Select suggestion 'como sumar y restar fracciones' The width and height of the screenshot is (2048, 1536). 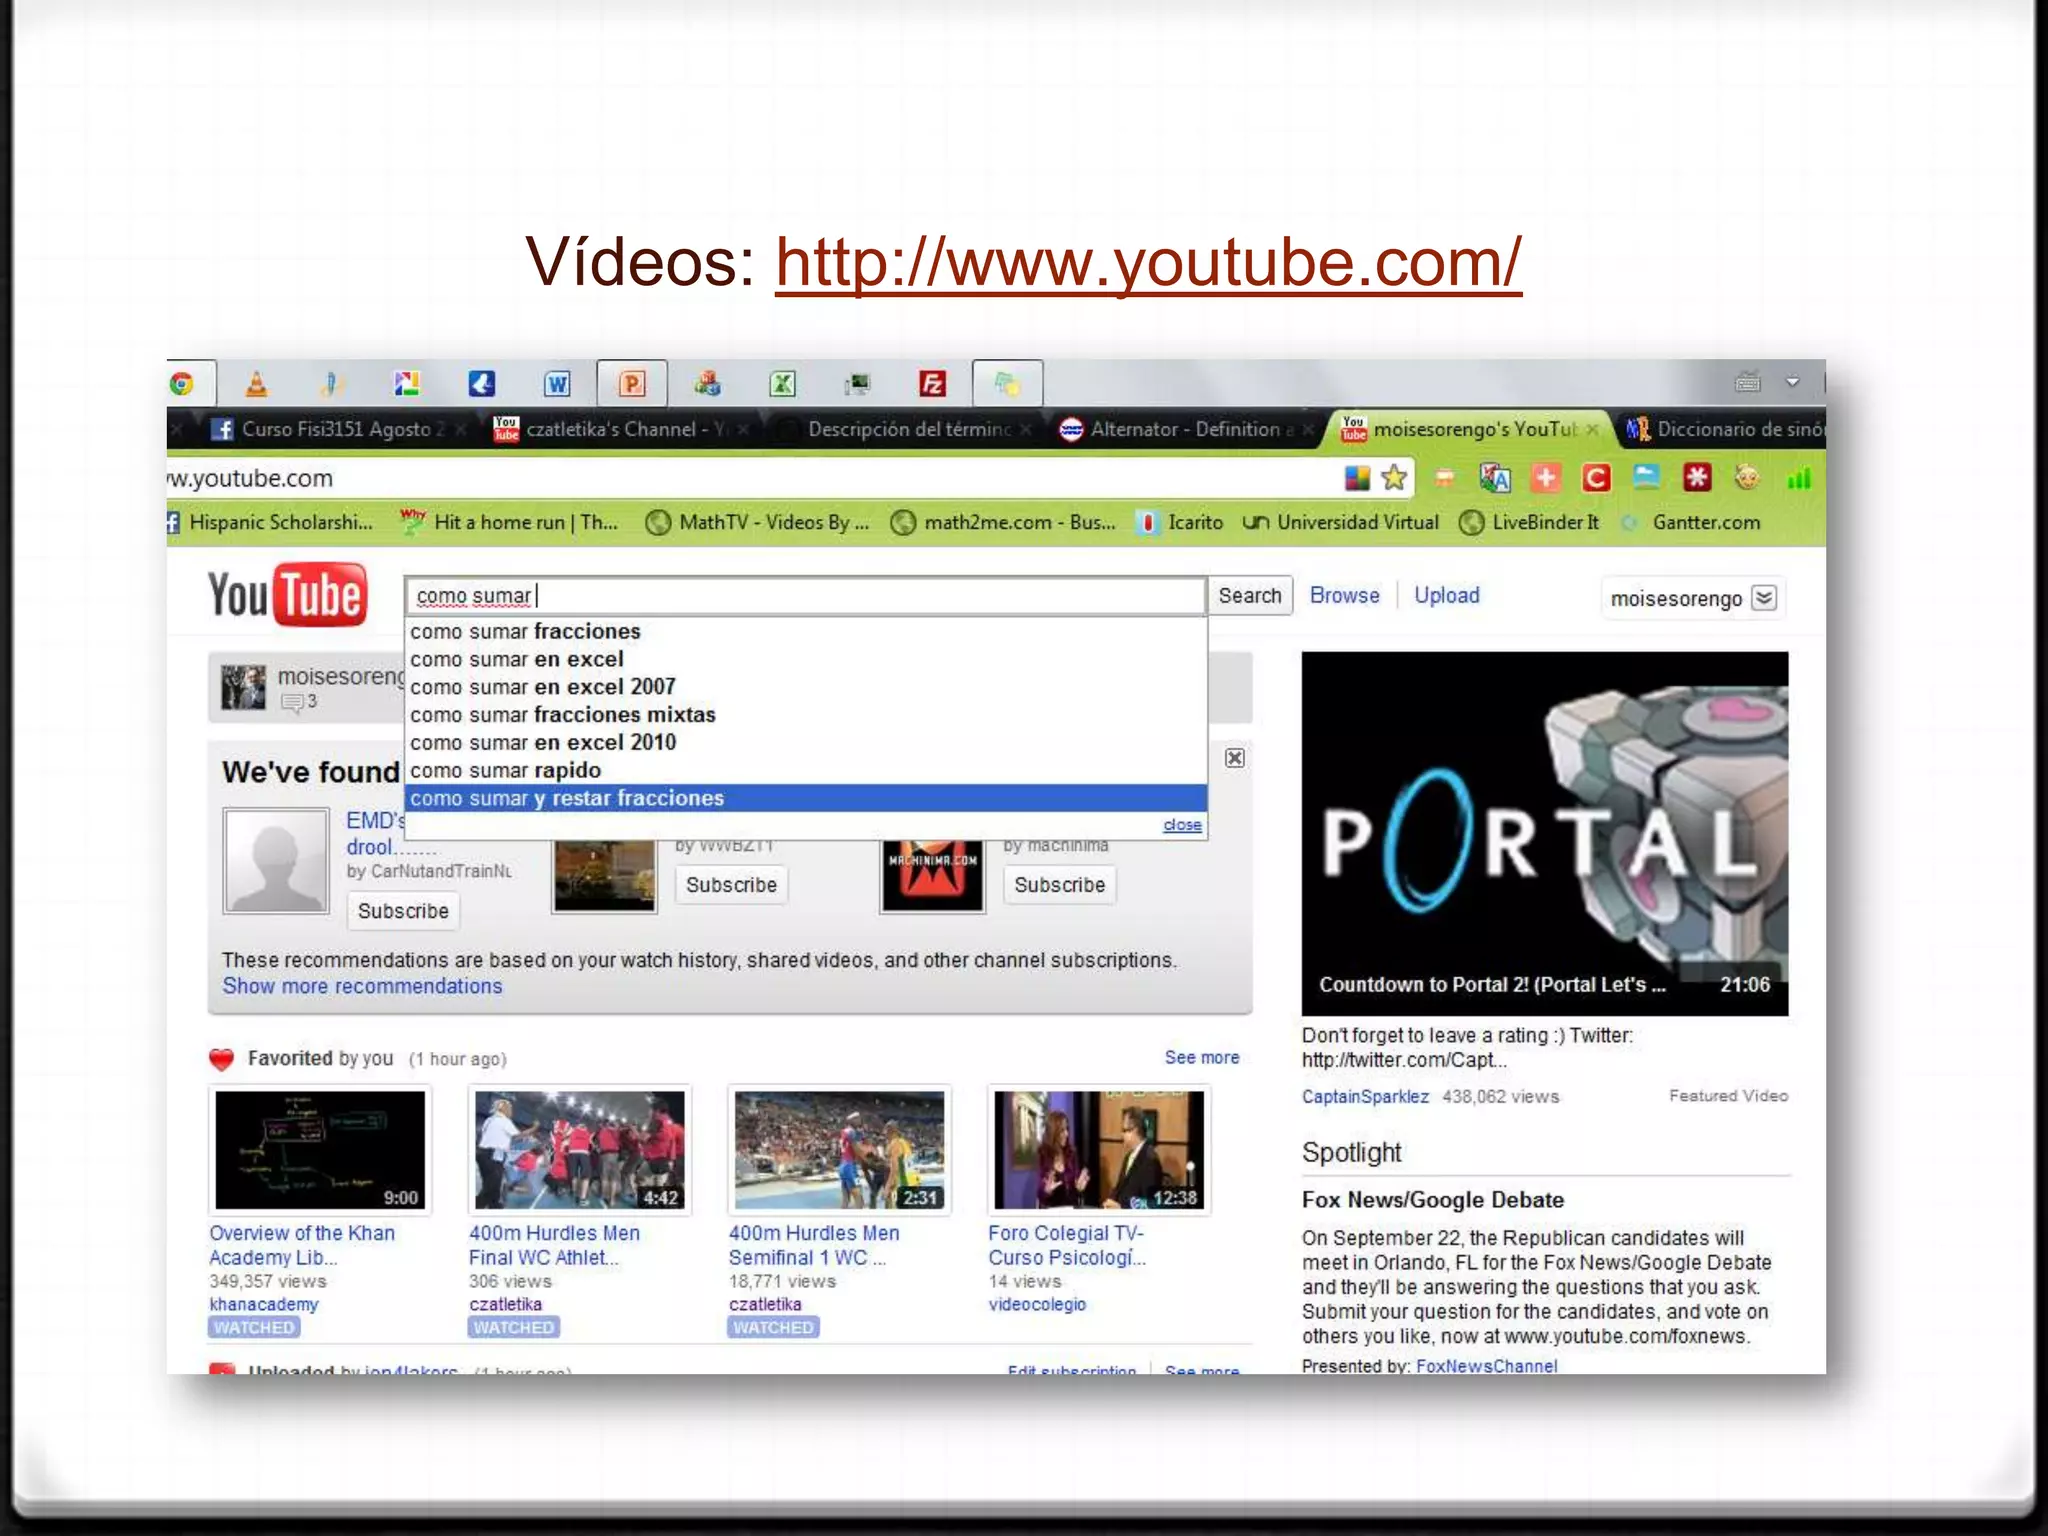pos(806,798)
